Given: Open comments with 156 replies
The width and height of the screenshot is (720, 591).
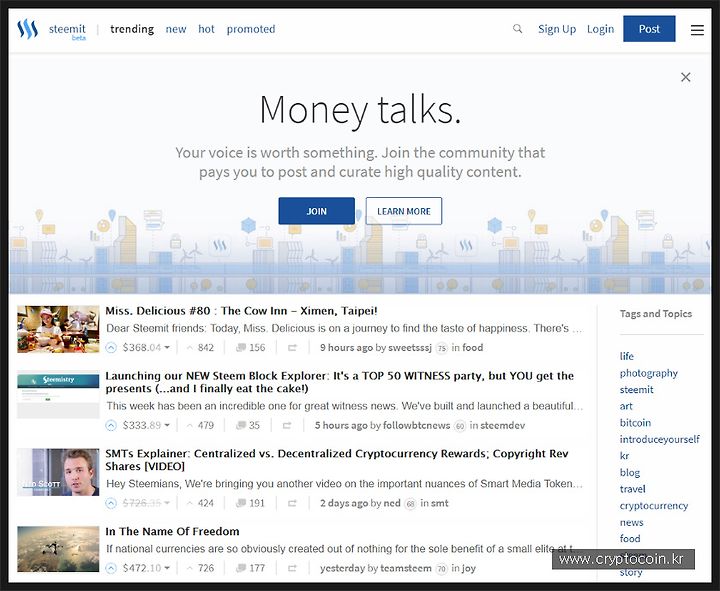Looking at the screenshot, I should click(251, 348).
